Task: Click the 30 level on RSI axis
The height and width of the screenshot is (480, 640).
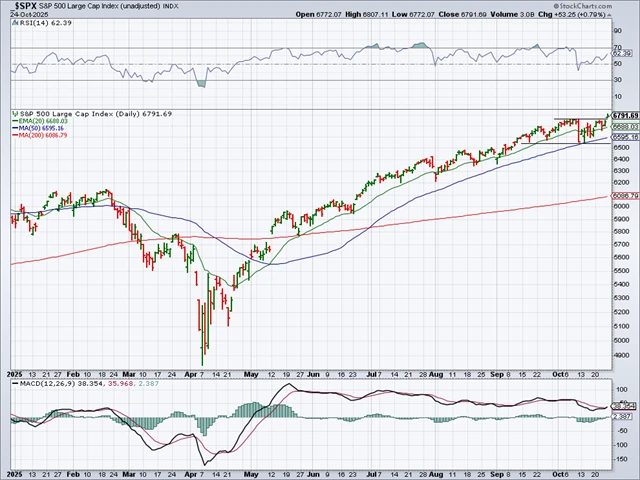Action: click(618, 80)
